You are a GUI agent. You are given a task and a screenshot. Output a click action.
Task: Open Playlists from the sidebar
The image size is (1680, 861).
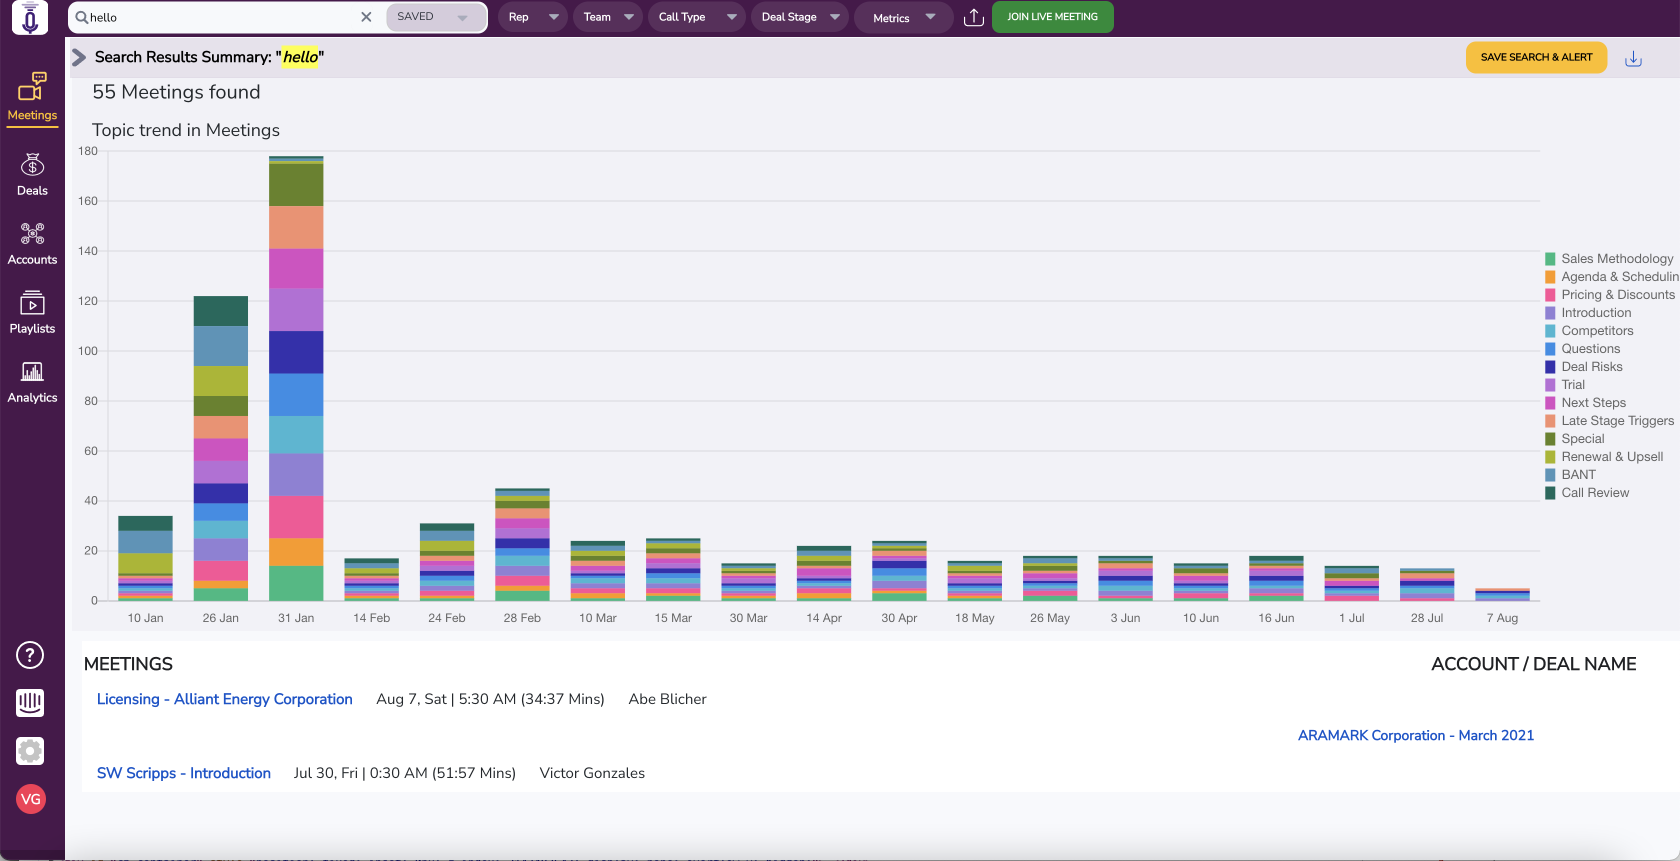point(32,313)
